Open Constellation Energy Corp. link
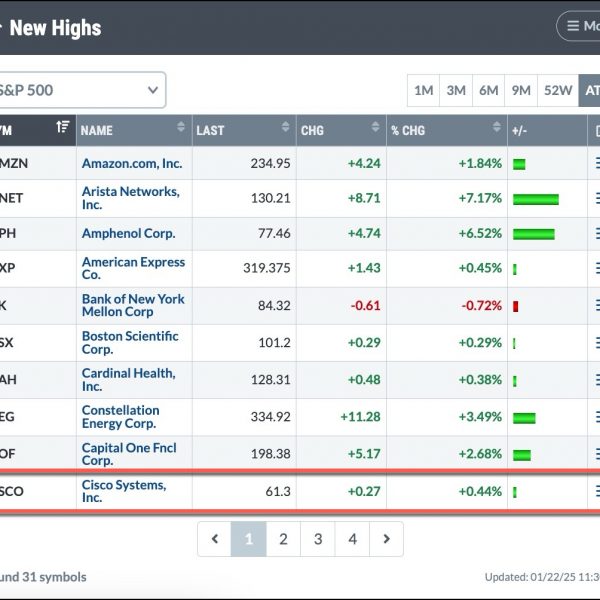The image size is (600, 600). [121, 417]
